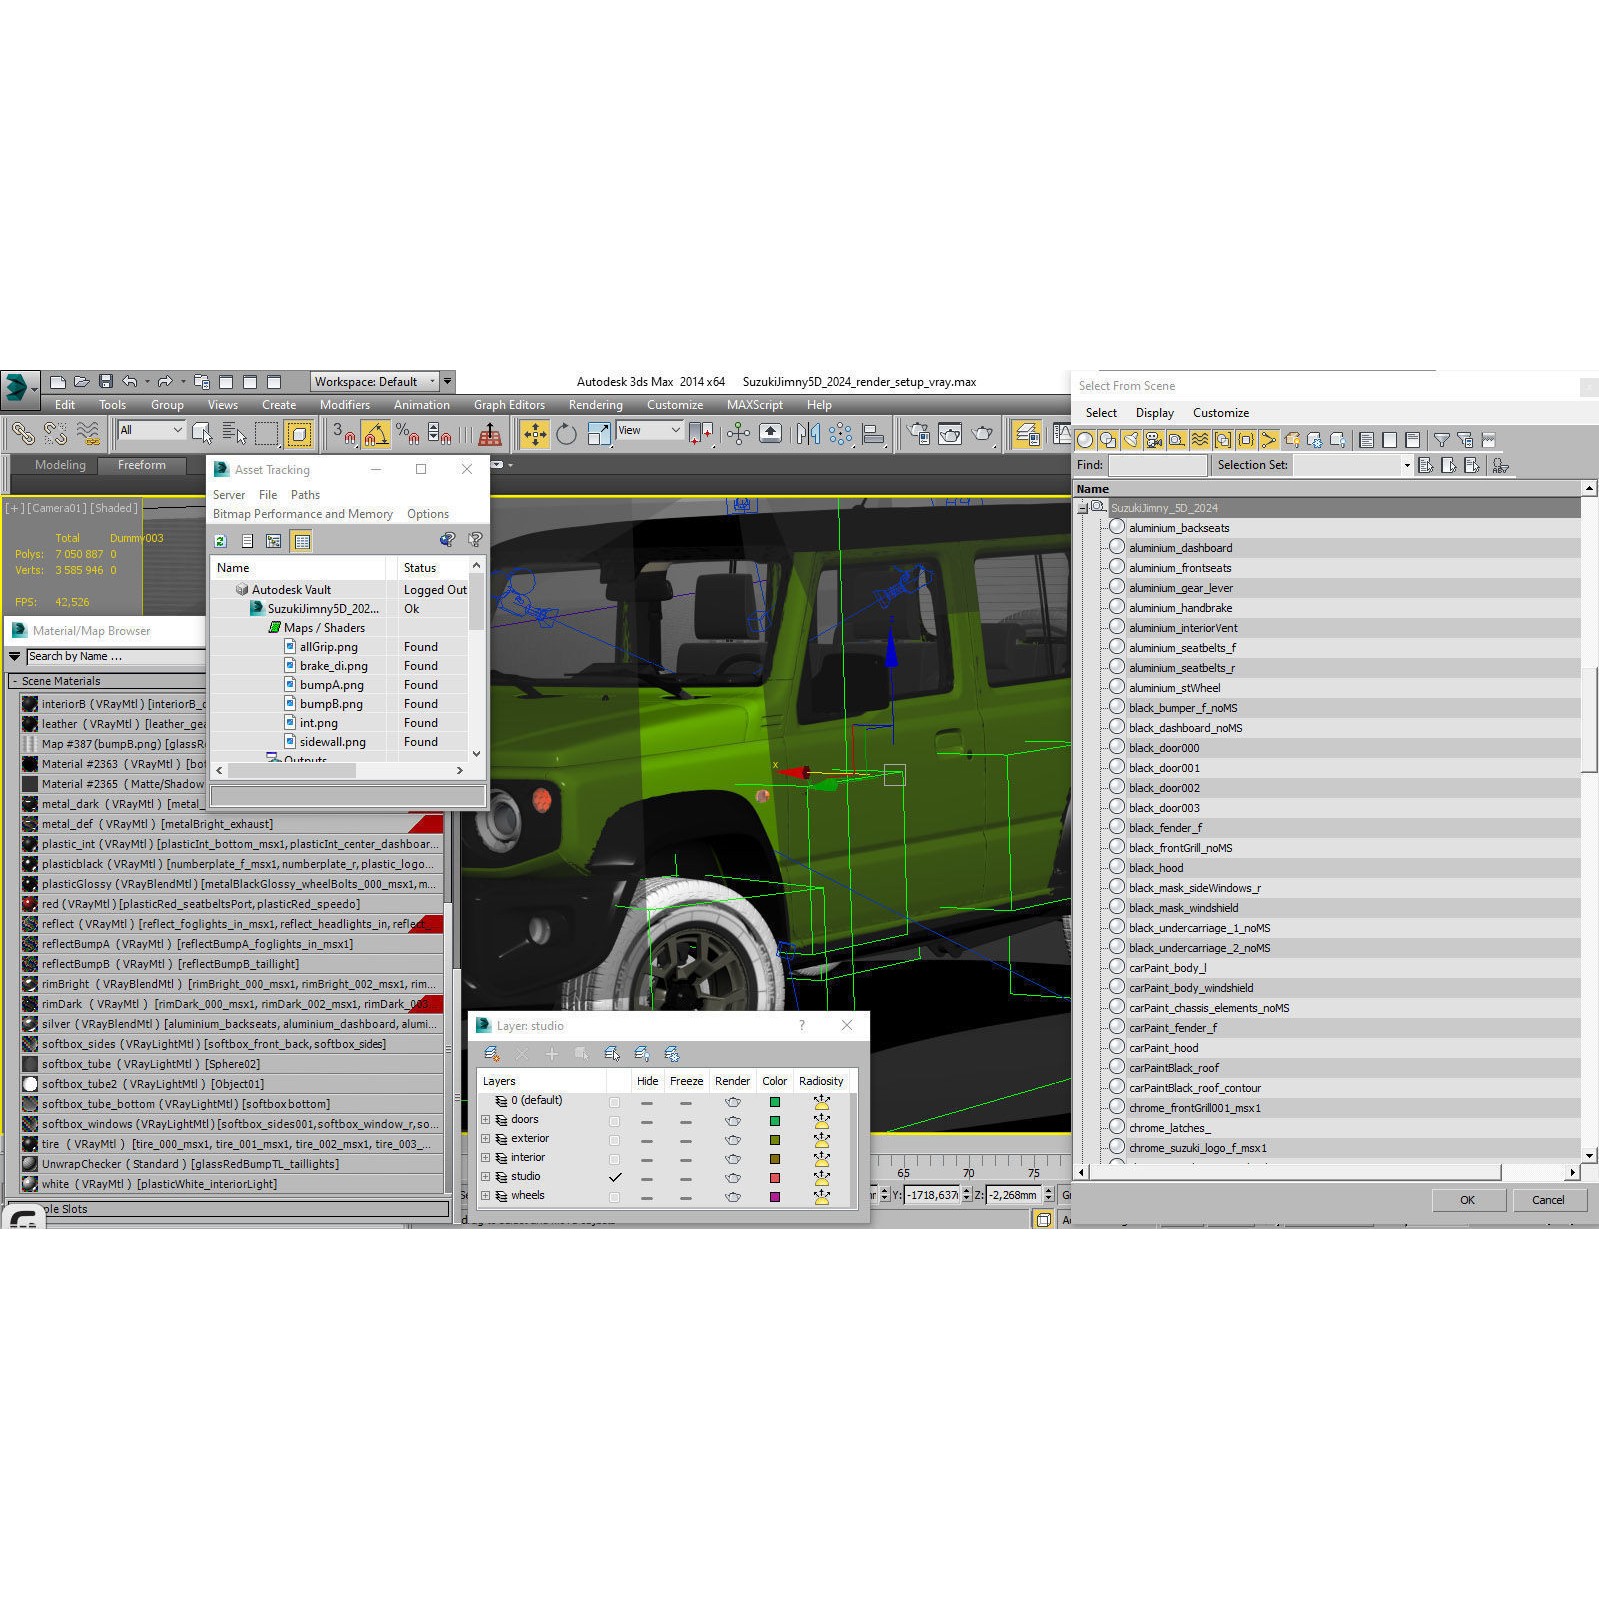Toggle the Percent Snap tool
The width and height of the screenshot is (1599, 1599).
coord(407,434)
